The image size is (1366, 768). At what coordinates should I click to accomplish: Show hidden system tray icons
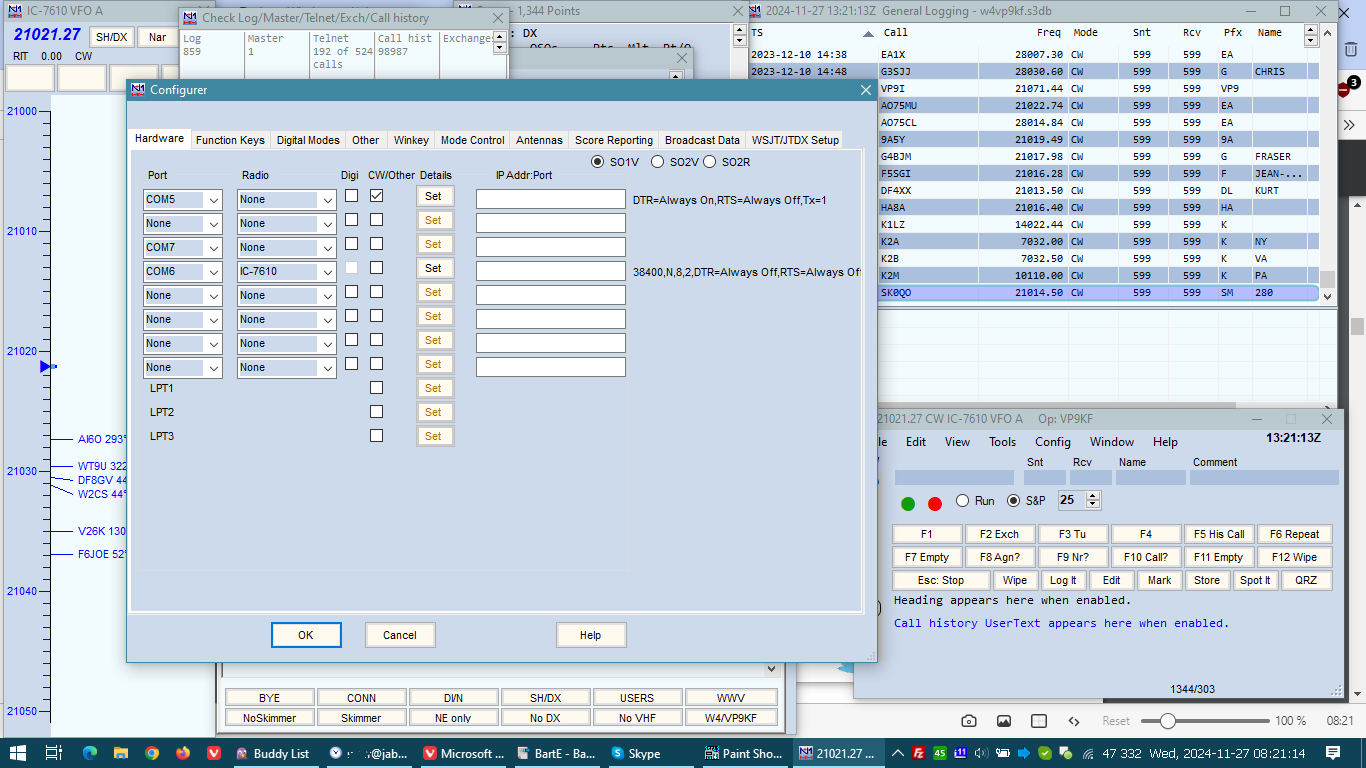pyautogui.click(x=898, y=753)
